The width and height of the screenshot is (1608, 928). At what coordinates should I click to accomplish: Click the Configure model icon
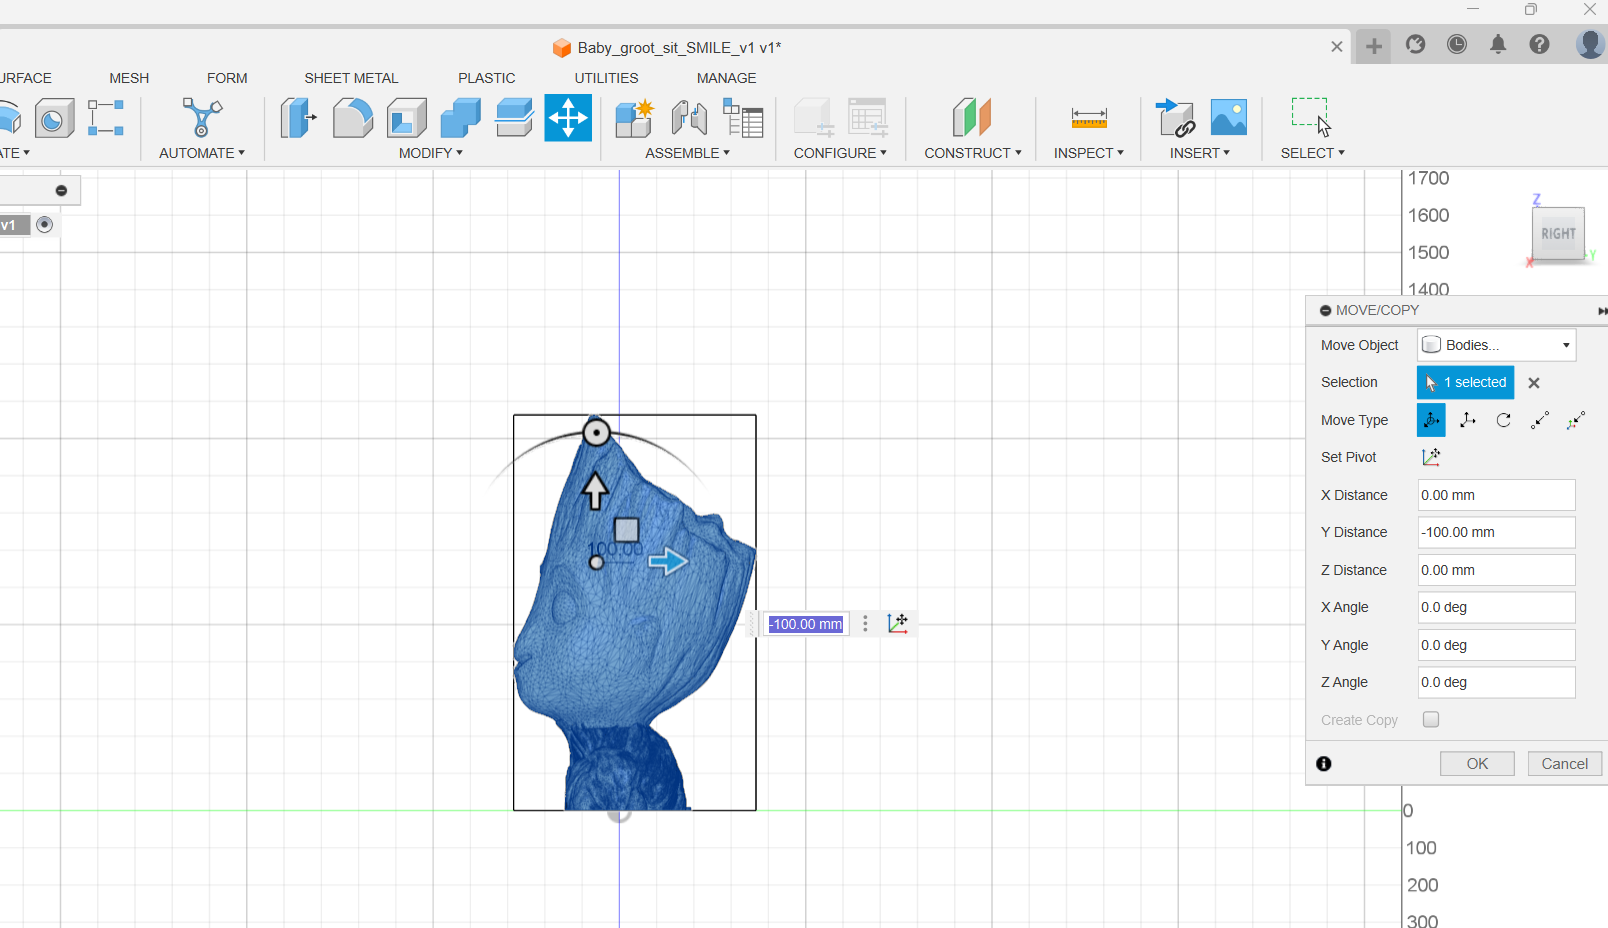pos(814,118)
